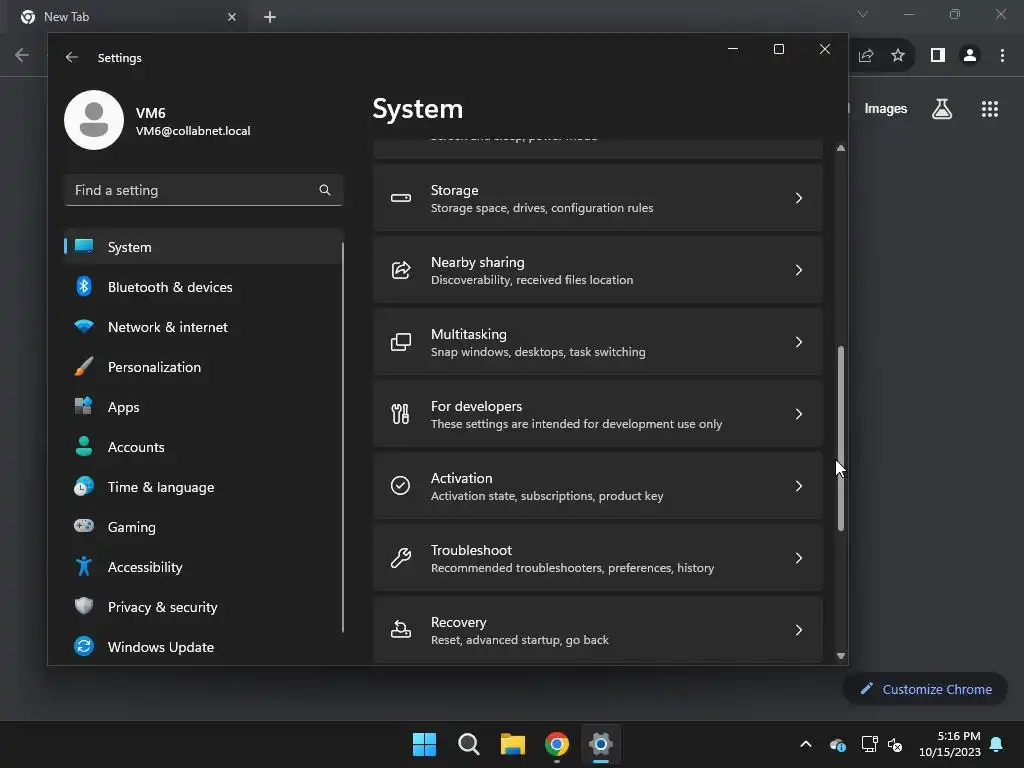The image size is (1024, 768).
Task: Open Time & language settings
Action: pos(203,487)
